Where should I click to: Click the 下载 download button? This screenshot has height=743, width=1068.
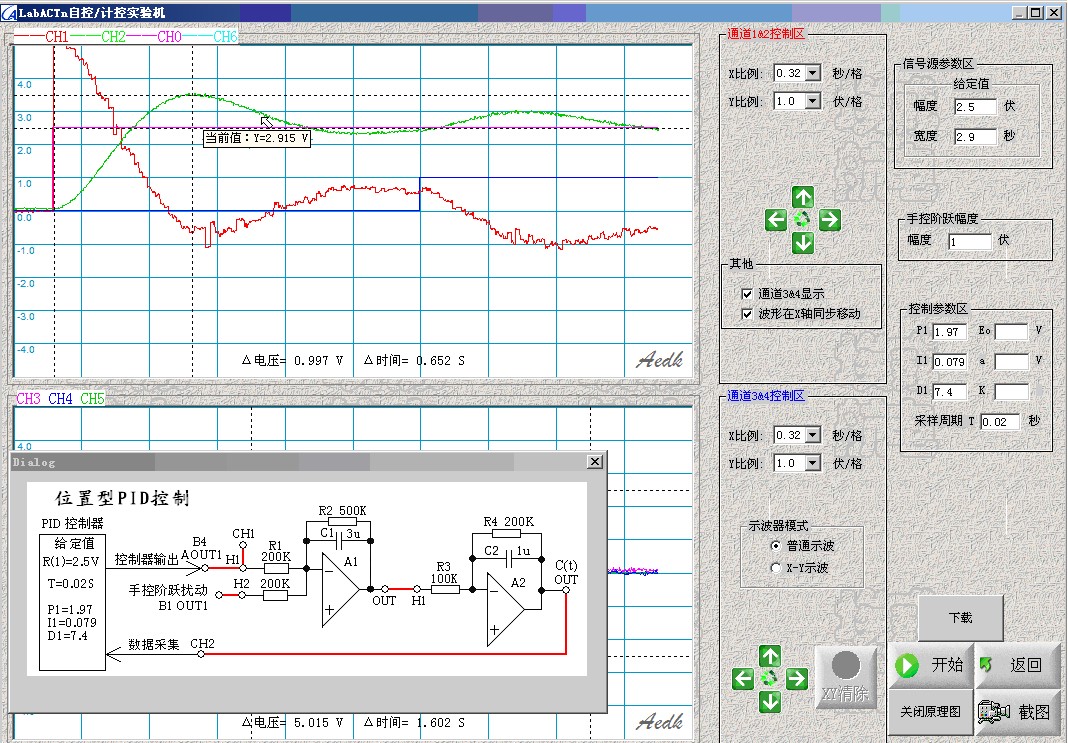coord(960,618)
